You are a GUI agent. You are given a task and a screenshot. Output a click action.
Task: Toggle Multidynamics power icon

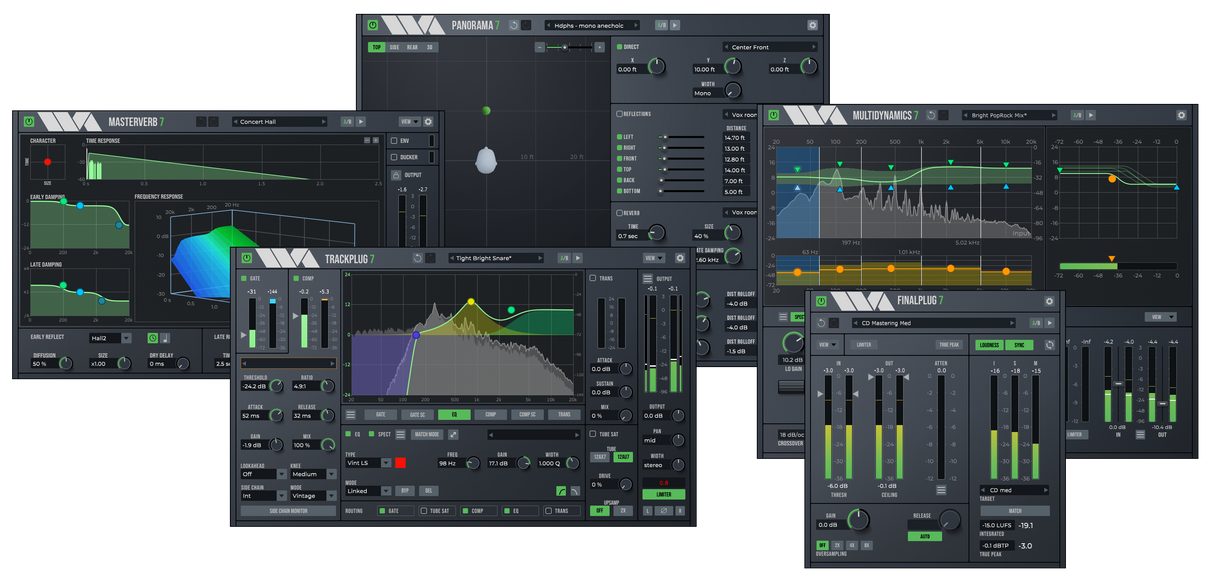[x=771, y=115]
